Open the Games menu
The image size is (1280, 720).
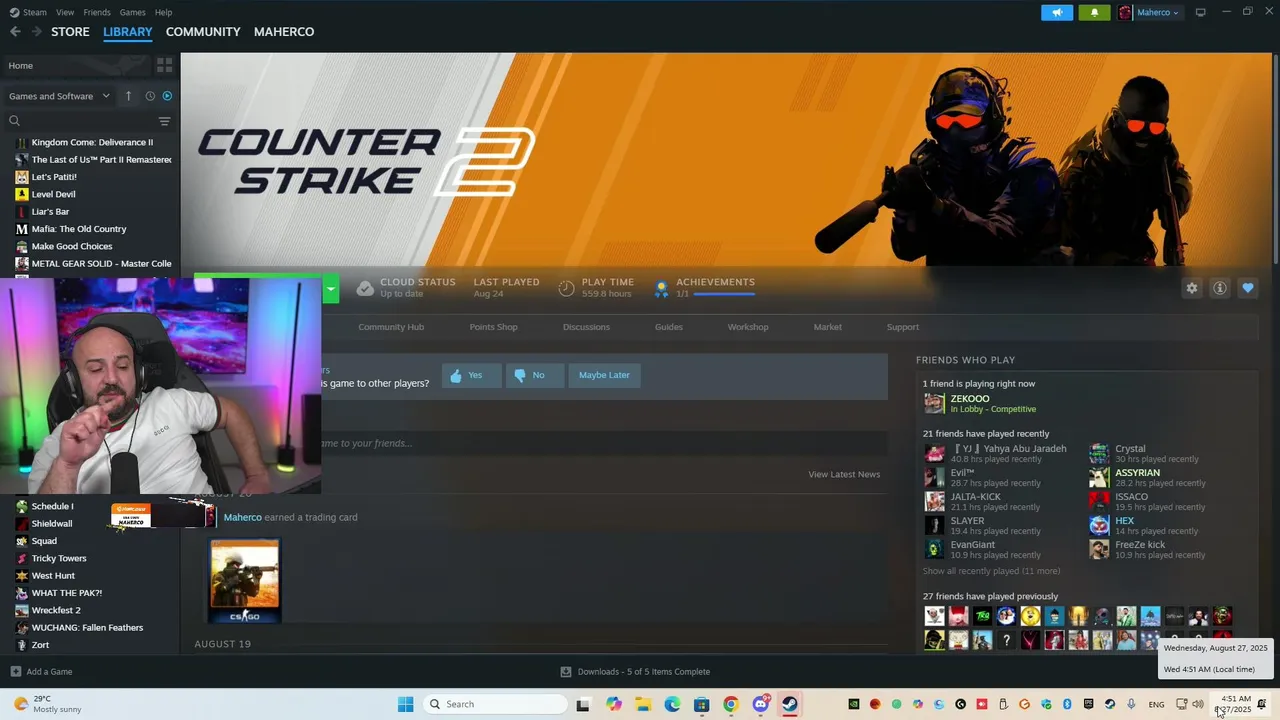pyautogui.click(x=132, y=12)
